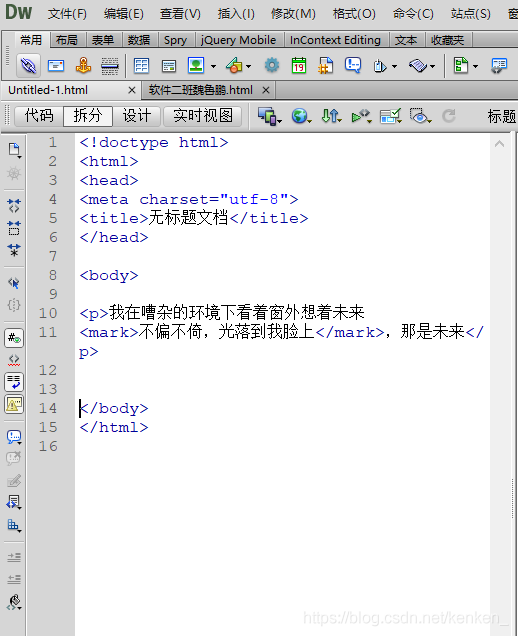Close 软件二班魏鲁鹏.html tab

pyautogui.click(x=266, y=90)
